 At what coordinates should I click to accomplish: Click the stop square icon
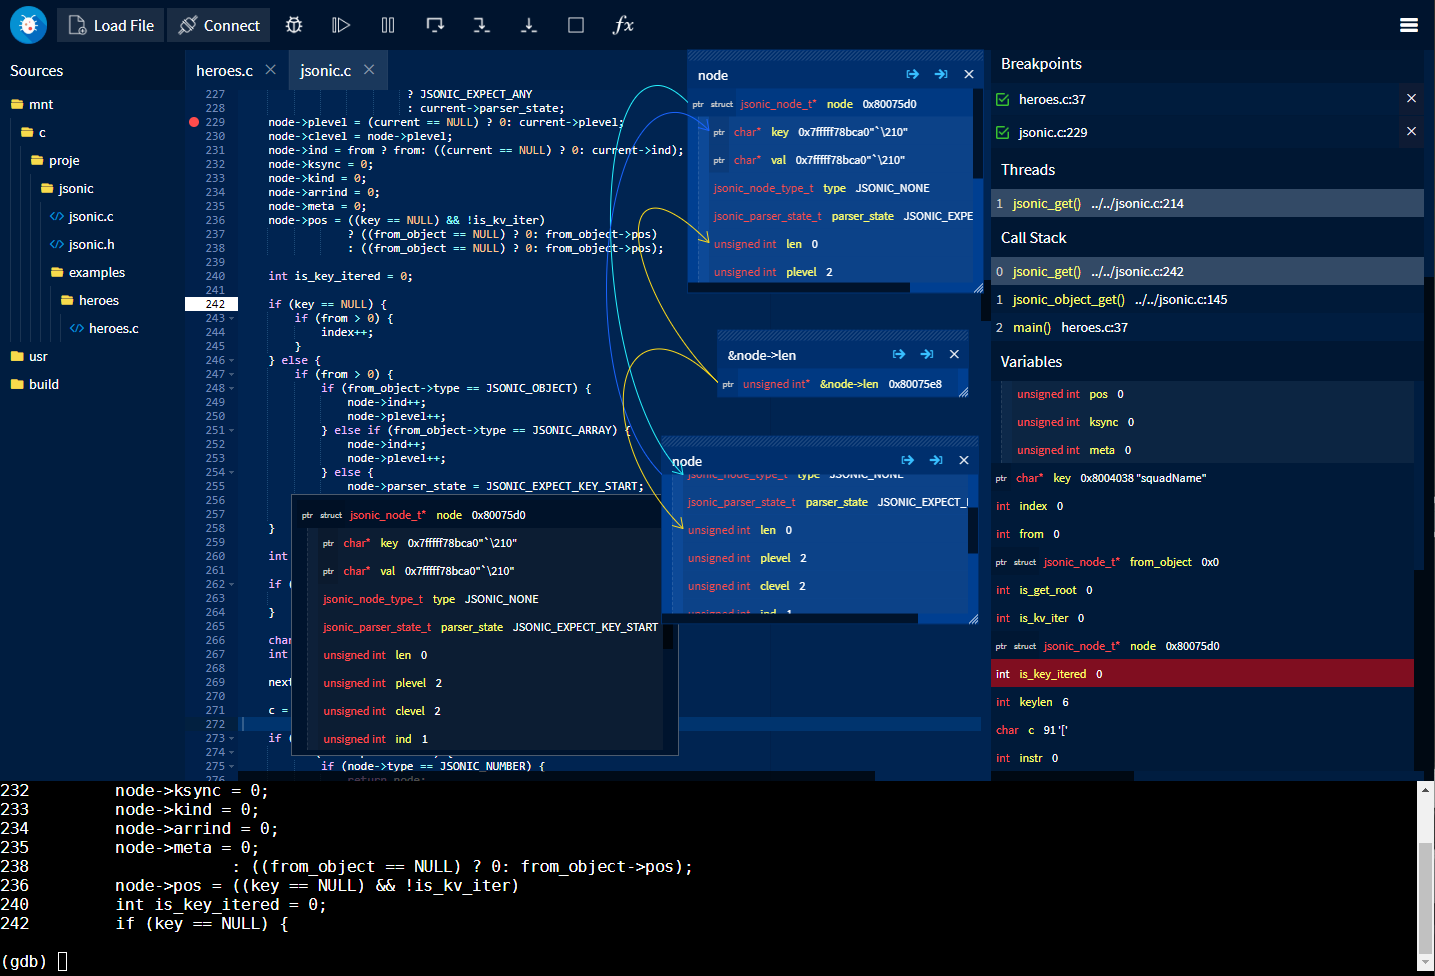point(576,25)
